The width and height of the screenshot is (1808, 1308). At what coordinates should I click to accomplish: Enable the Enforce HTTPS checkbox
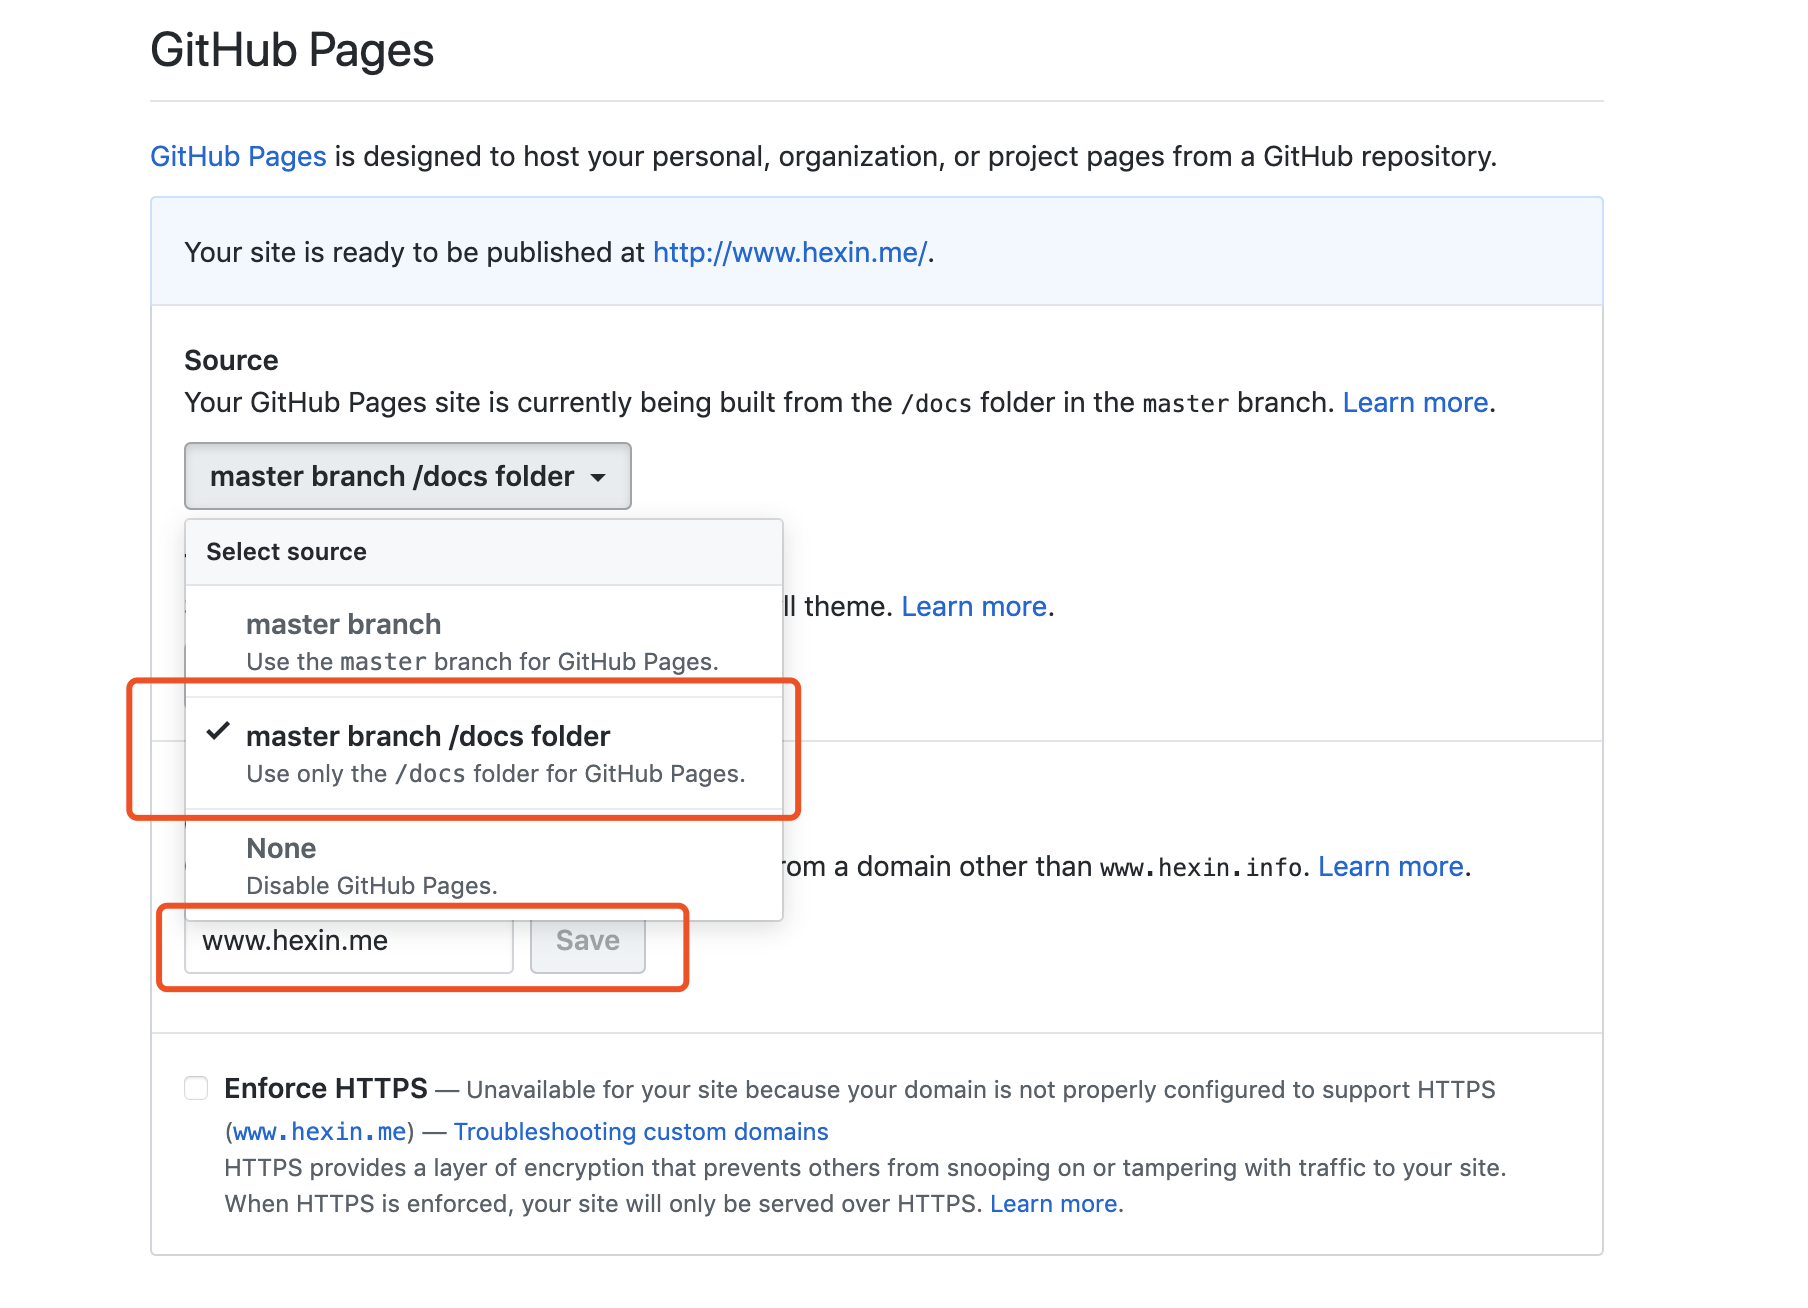[195, 1088]
